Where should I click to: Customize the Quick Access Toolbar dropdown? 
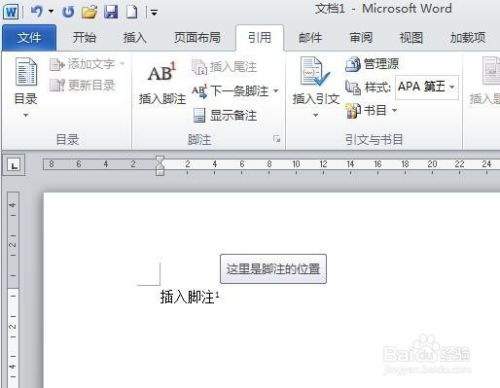154,13
